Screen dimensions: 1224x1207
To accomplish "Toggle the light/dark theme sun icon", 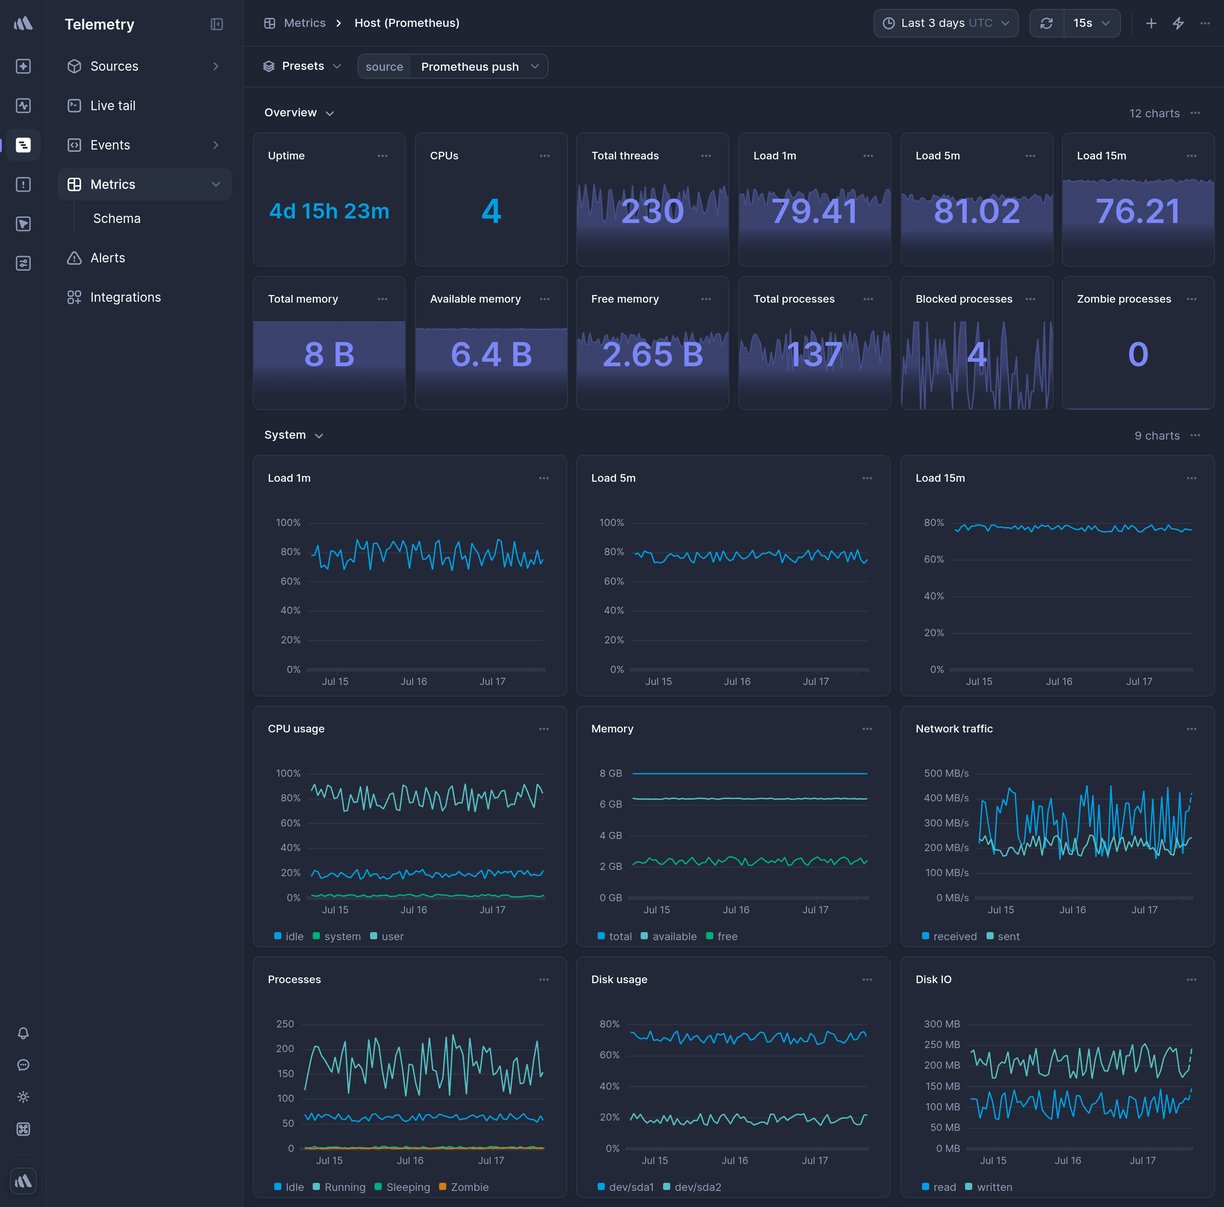I will (x=23, y=1097).
